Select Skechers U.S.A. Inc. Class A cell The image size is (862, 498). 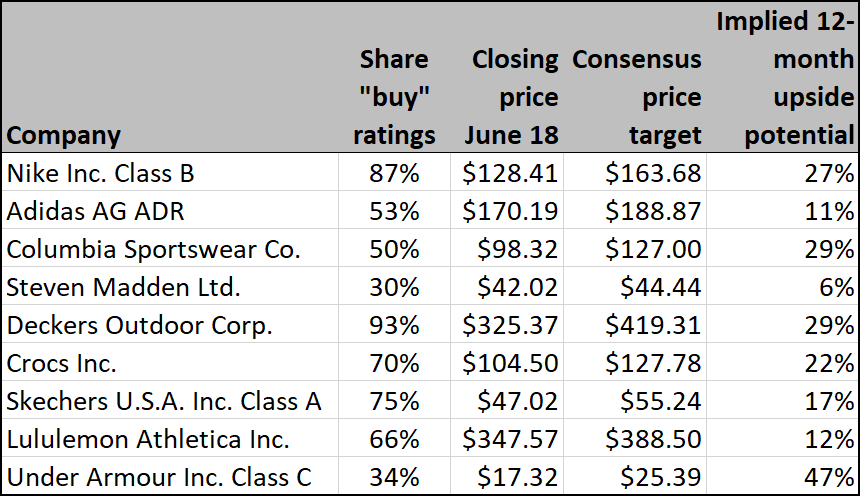pos(164,402)
